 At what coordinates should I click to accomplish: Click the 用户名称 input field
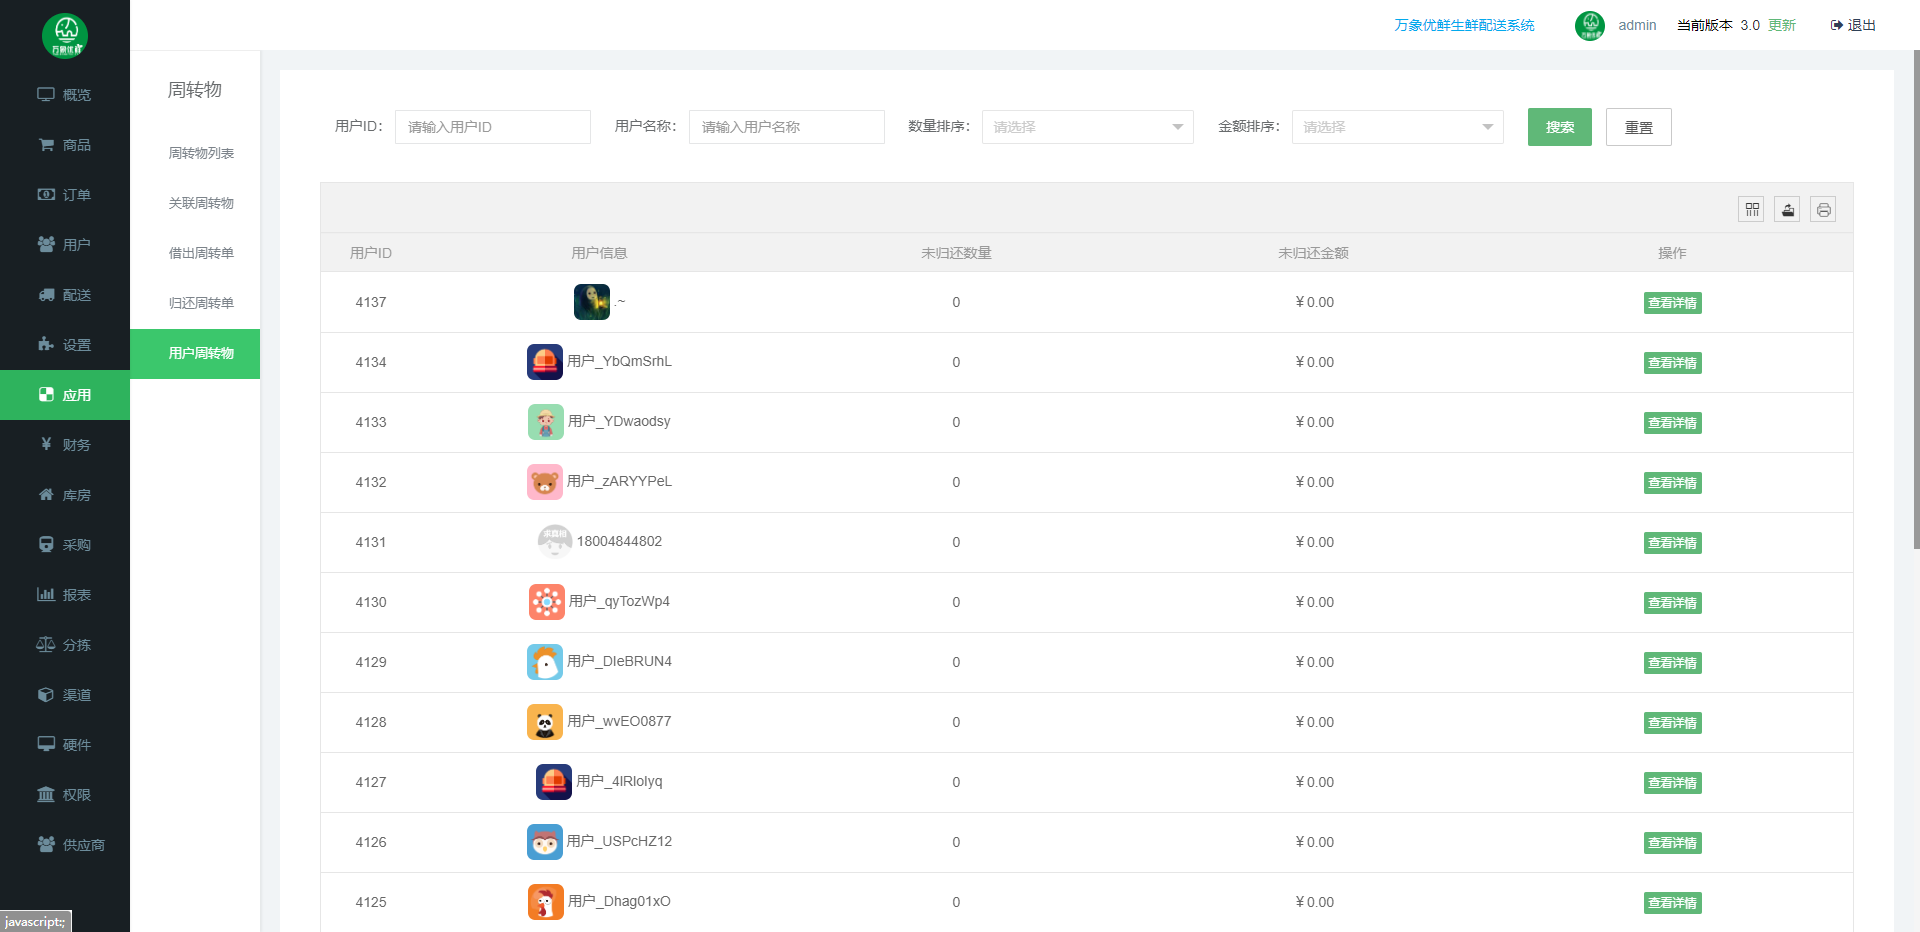[x=787, y=127]
